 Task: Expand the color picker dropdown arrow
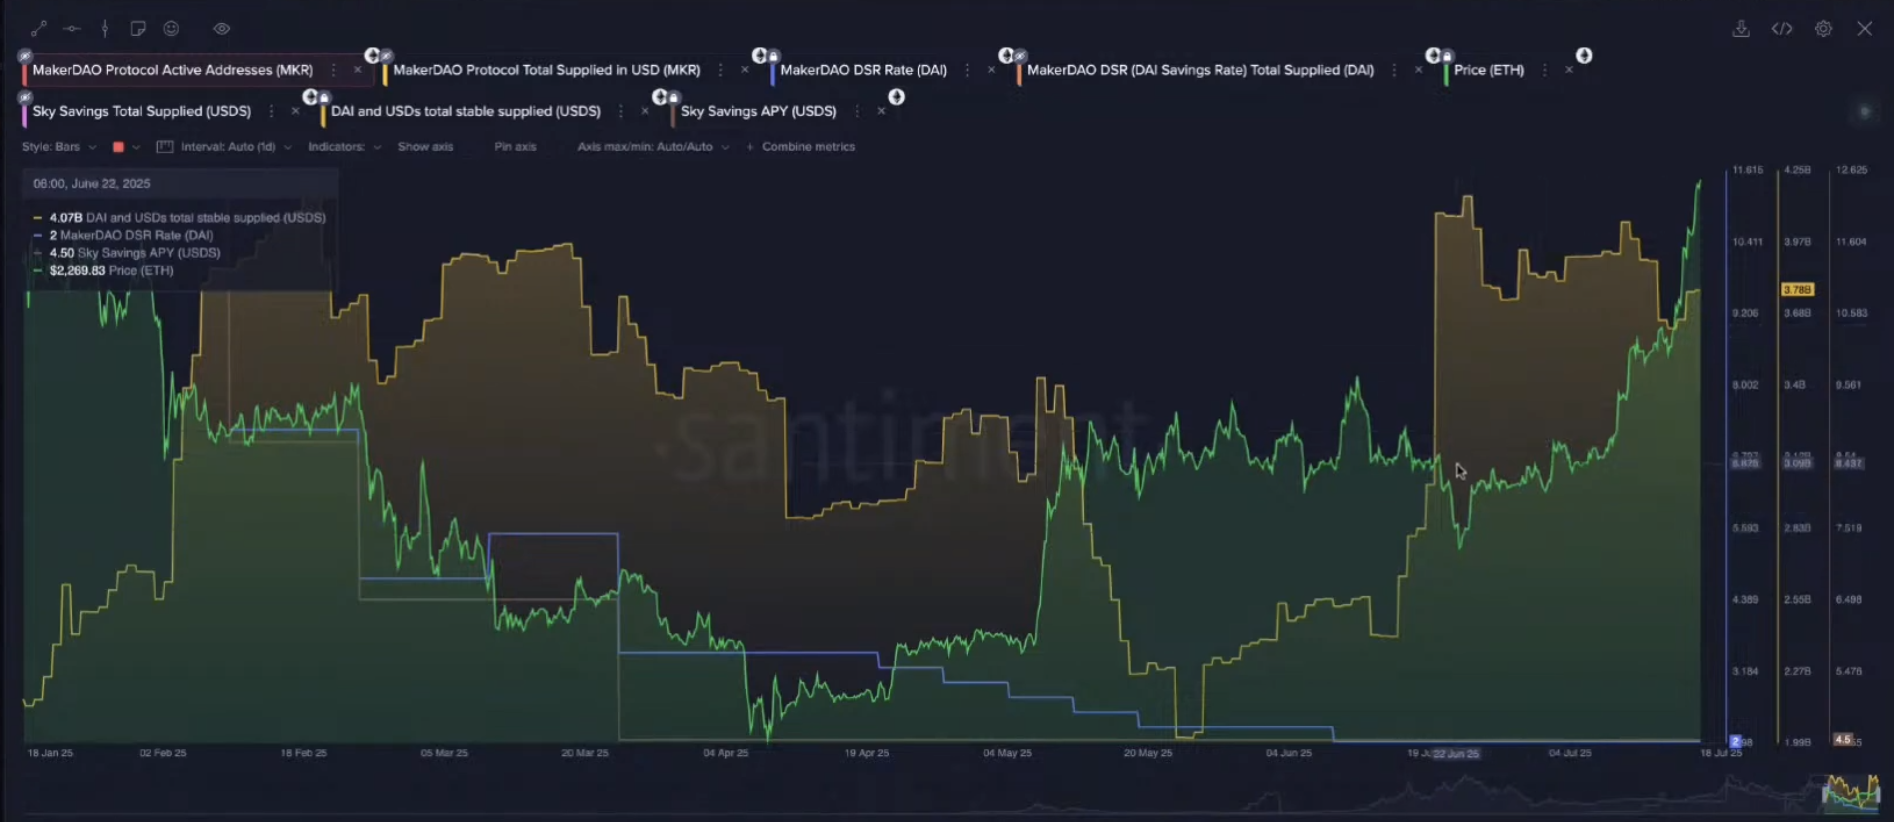pos(136,147)
